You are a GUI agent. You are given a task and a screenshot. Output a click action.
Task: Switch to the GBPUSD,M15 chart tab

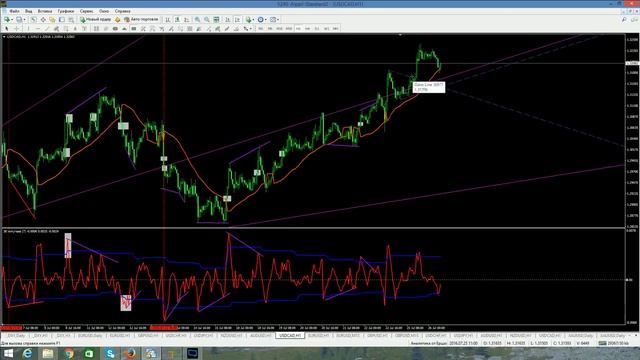406,336
